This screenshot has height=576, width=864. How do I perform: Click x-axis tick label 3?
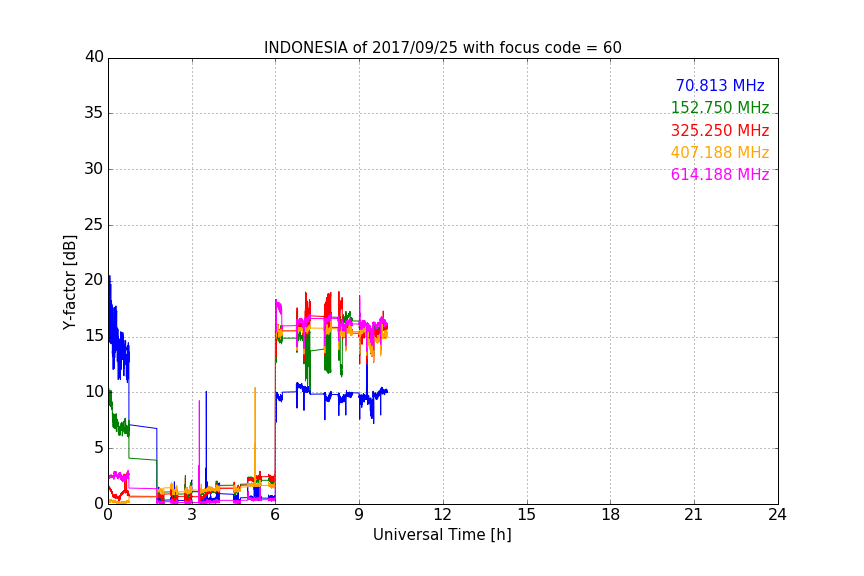tap(192, 515)
